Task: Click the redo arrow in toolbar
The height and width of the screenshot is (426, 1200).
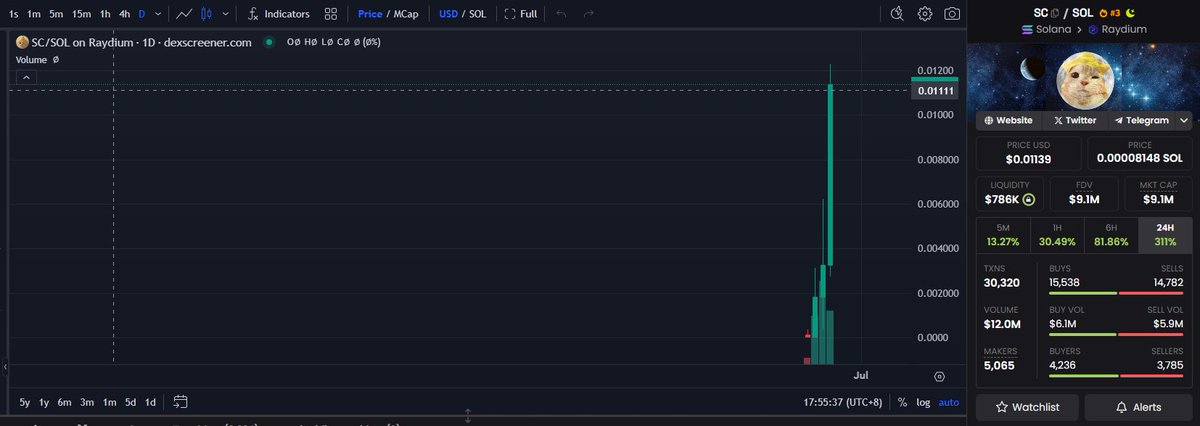Action: [x=588, y=14]
